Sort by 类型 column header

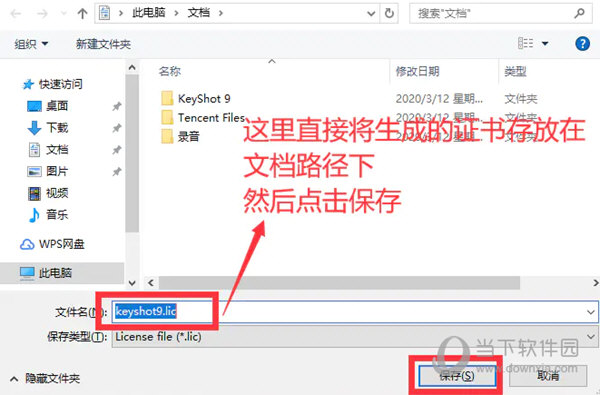tap(515, 71)
